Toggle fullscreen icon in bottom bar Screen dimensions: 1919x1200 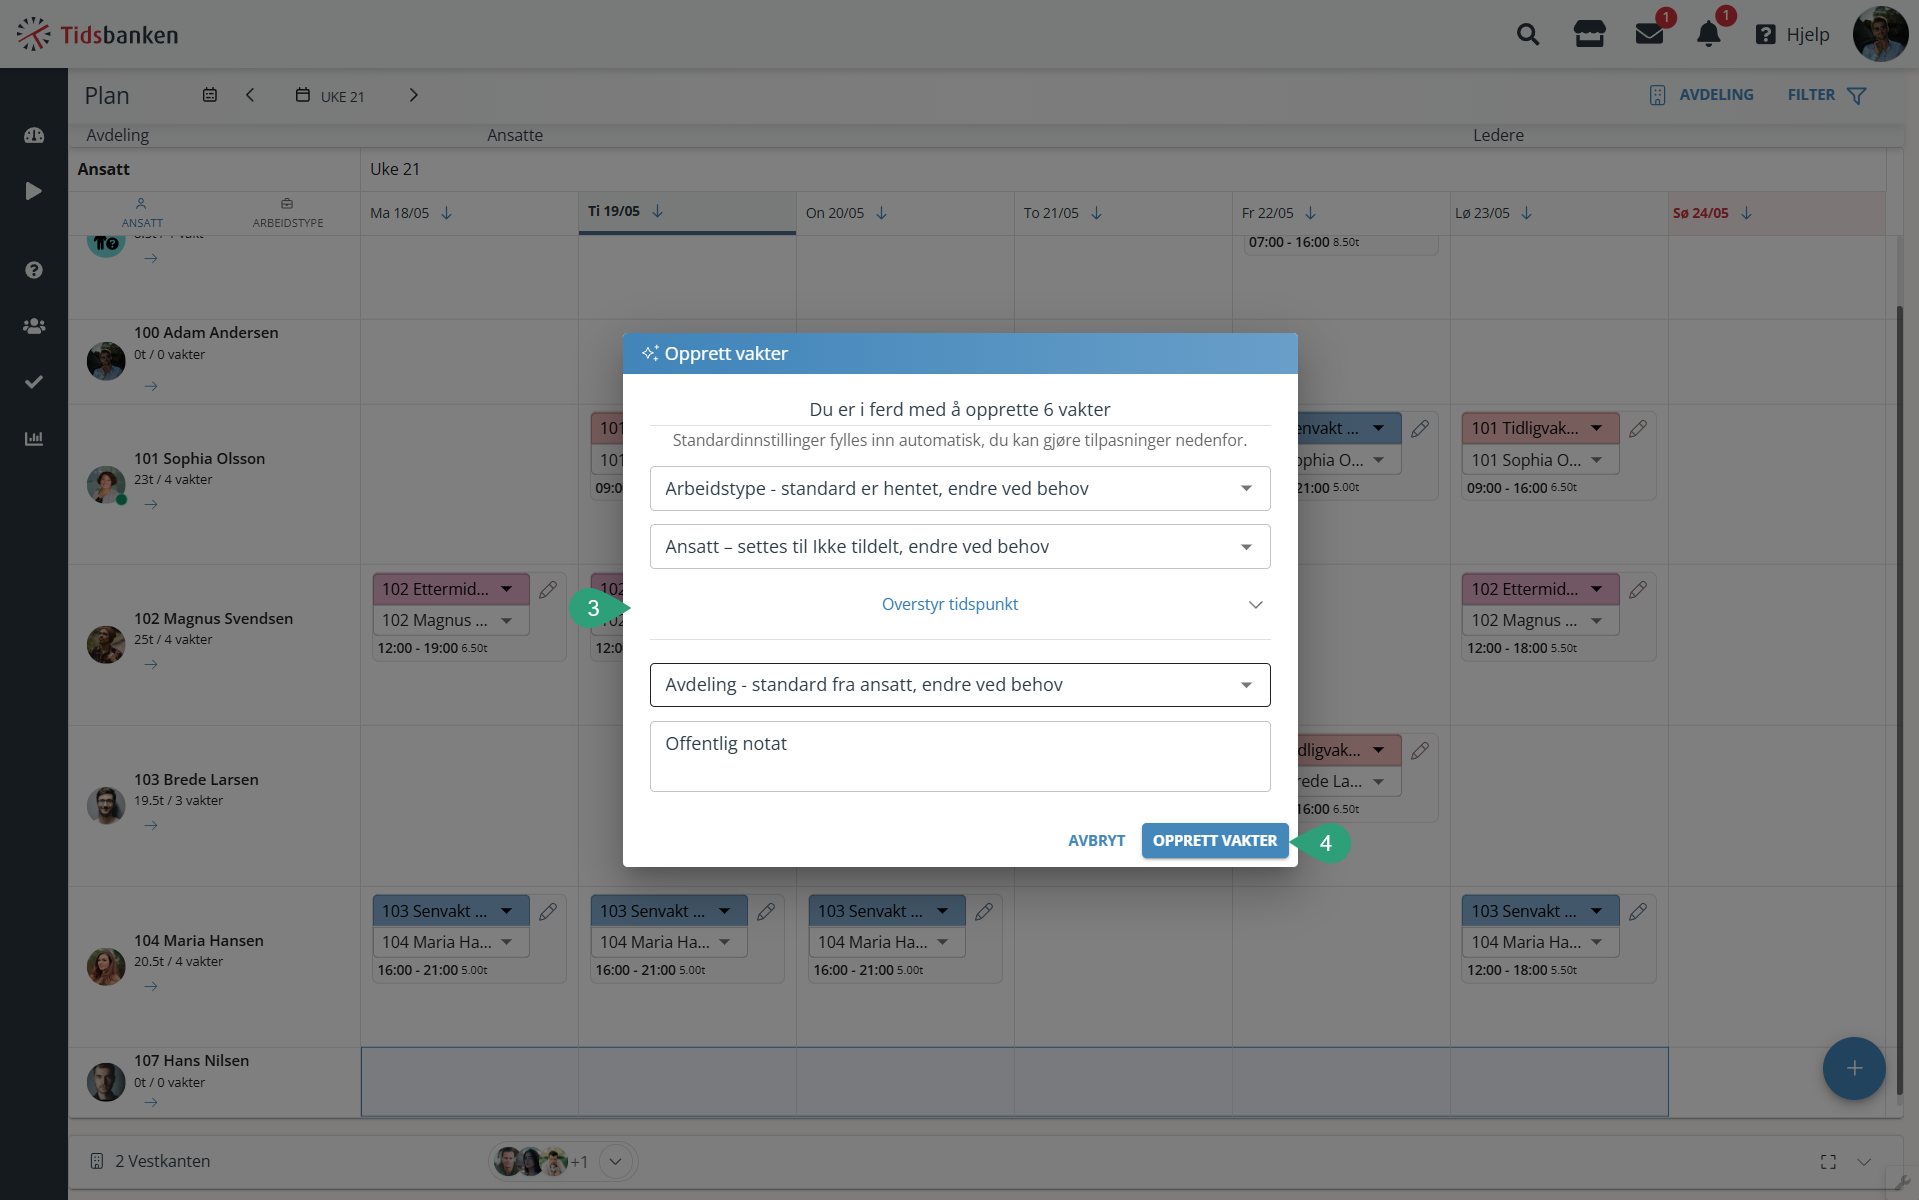(x=1828, y=1162)
